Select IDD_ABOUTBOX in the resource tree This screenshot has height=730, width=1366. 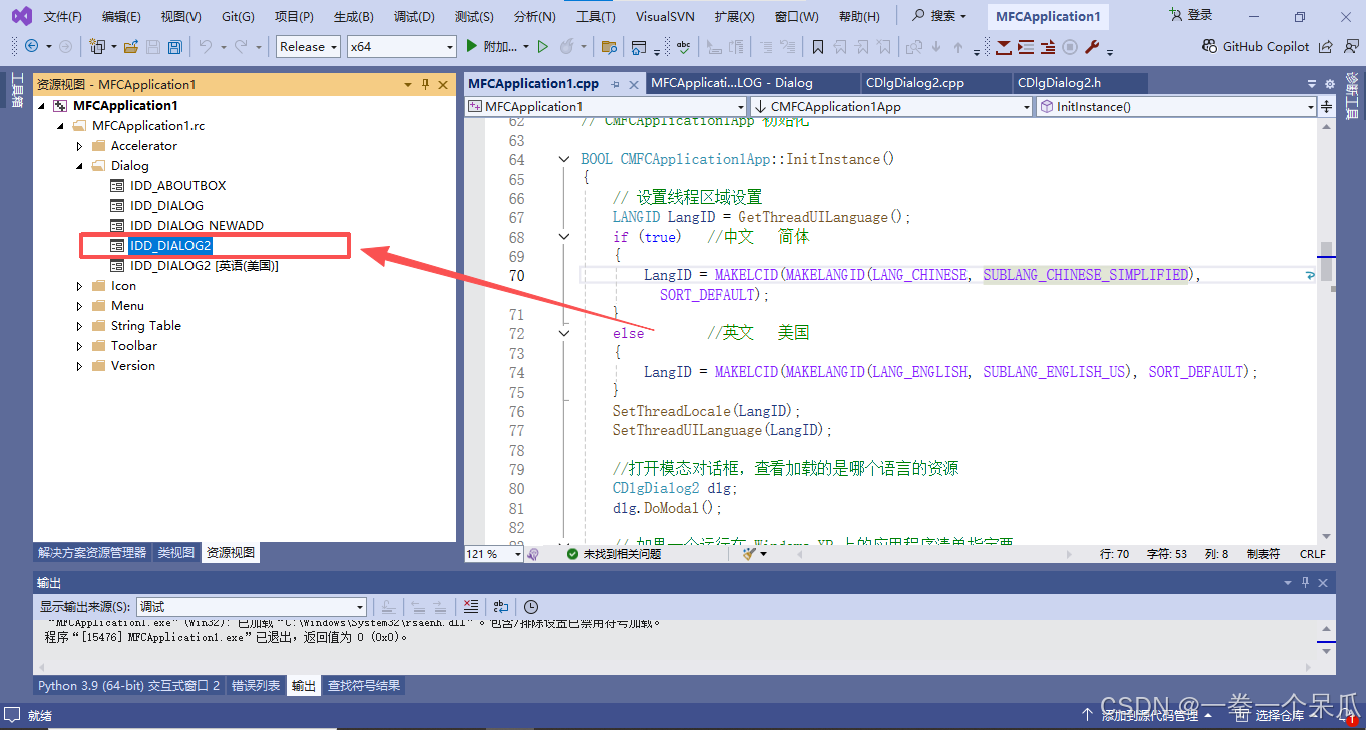click(178, 186)
